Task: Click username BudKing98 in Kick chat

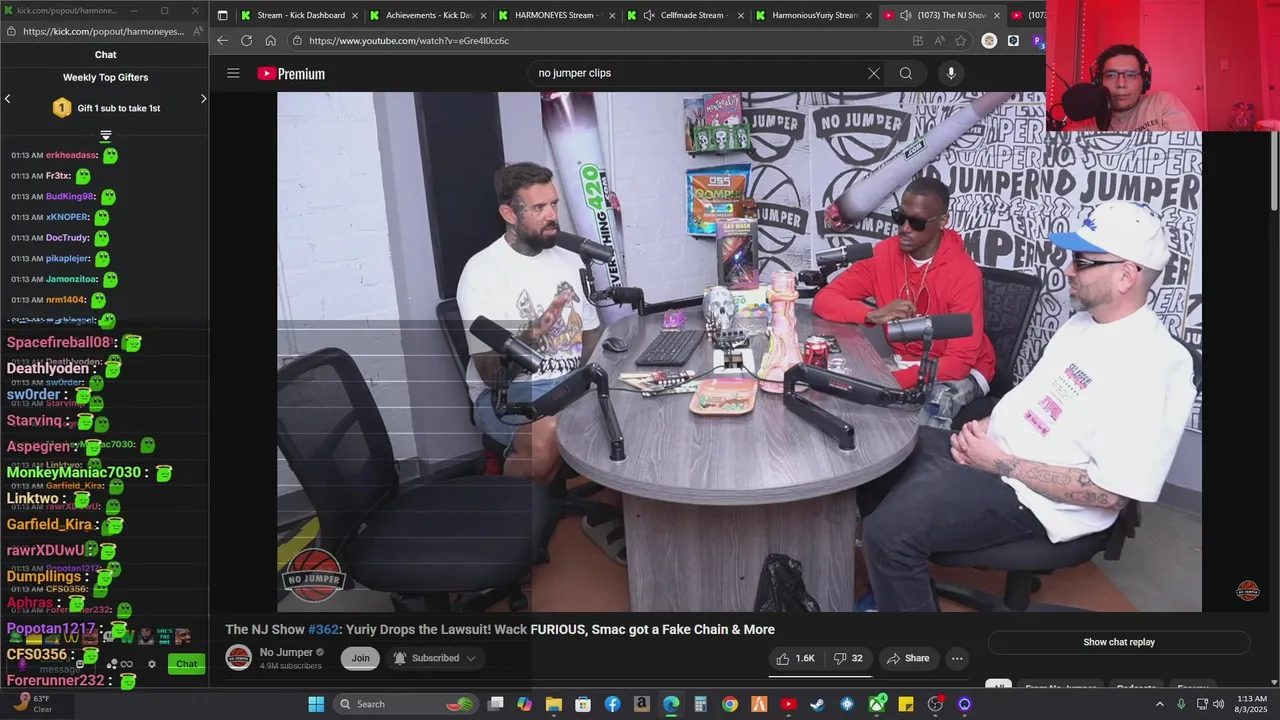Action: (x=70, y=197)
